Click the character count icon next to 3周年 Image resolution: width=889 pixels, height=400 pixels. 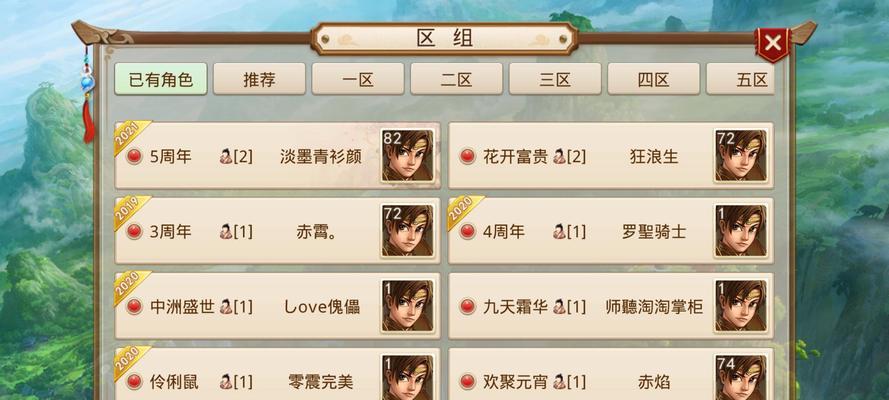coord(226,231)
